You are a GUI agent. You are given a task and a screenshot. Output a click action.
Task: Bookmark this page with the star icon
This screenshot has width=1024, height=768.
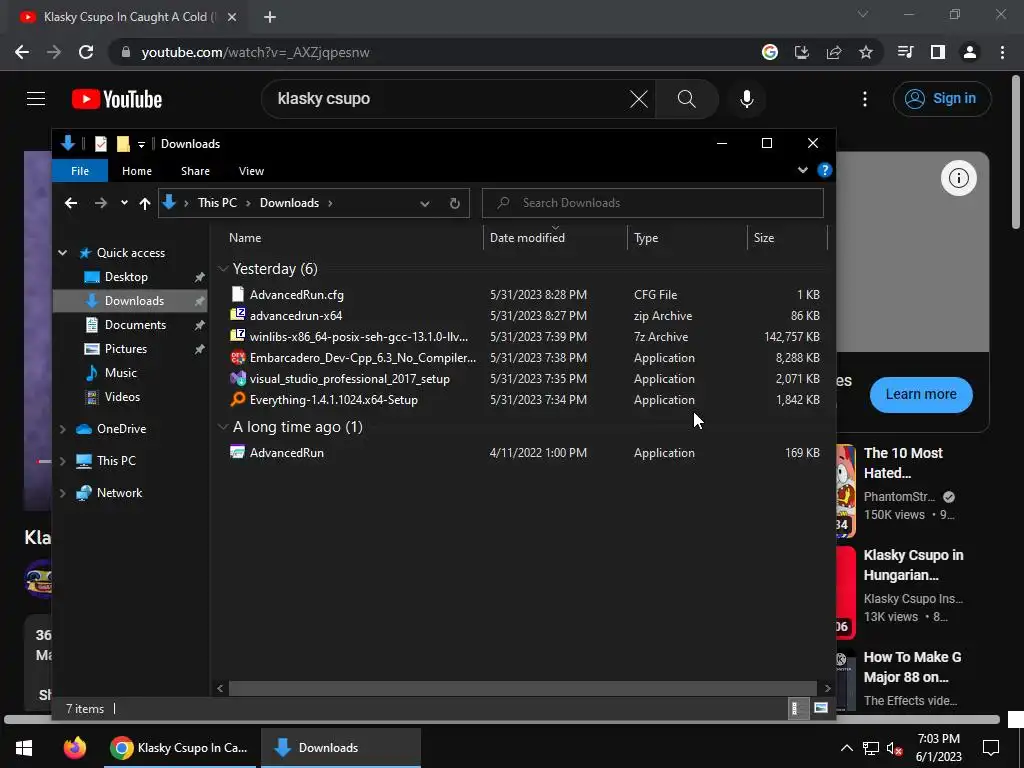[866, 52]
